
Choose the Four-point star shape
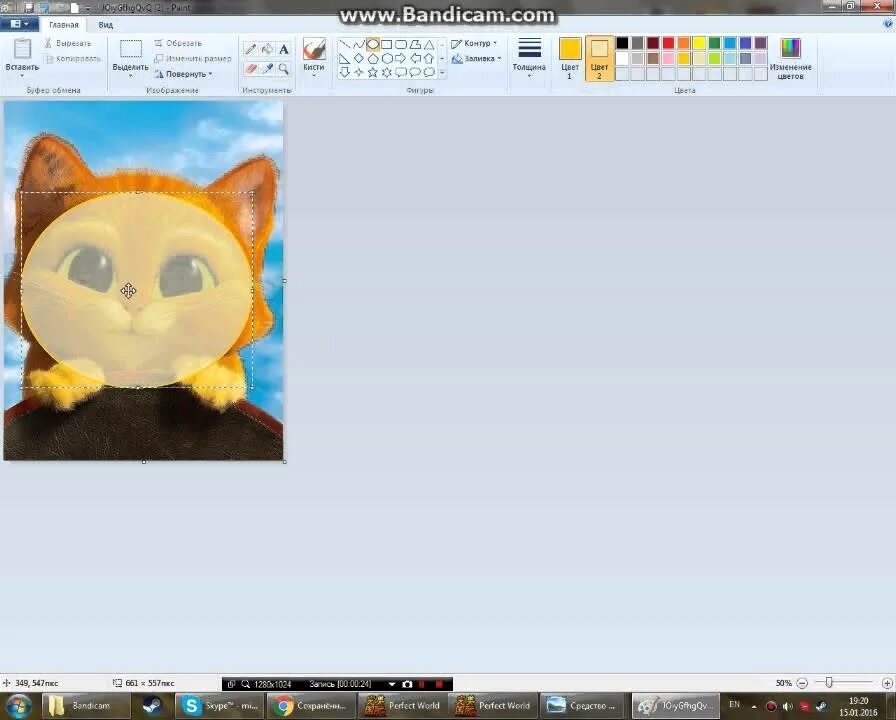[359, 72]
